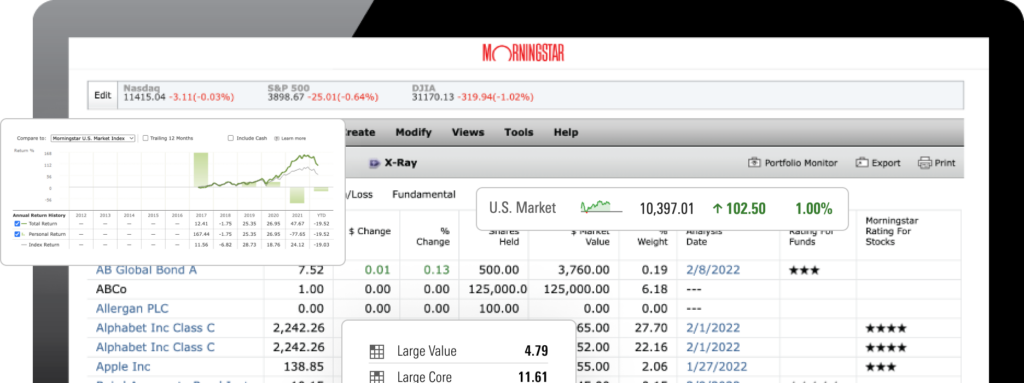Click the 7.52 price for AB Global Bond A
1024x383 pixels.
310,270
